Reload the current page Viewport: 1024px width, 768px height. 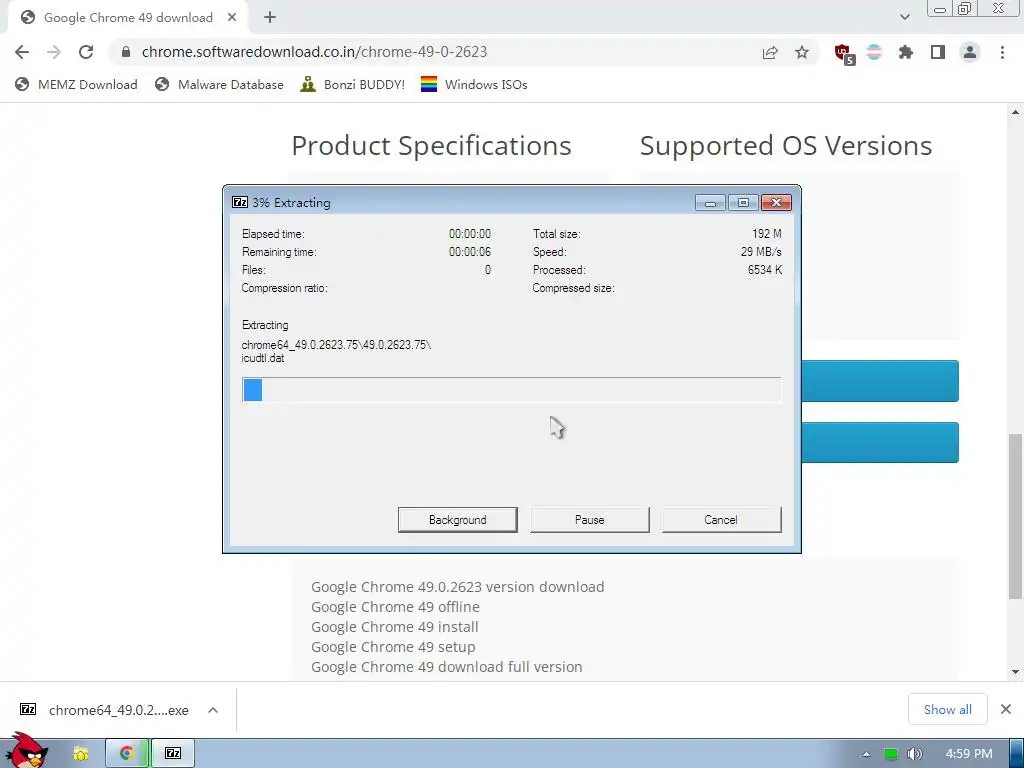[x=86, y=52]
